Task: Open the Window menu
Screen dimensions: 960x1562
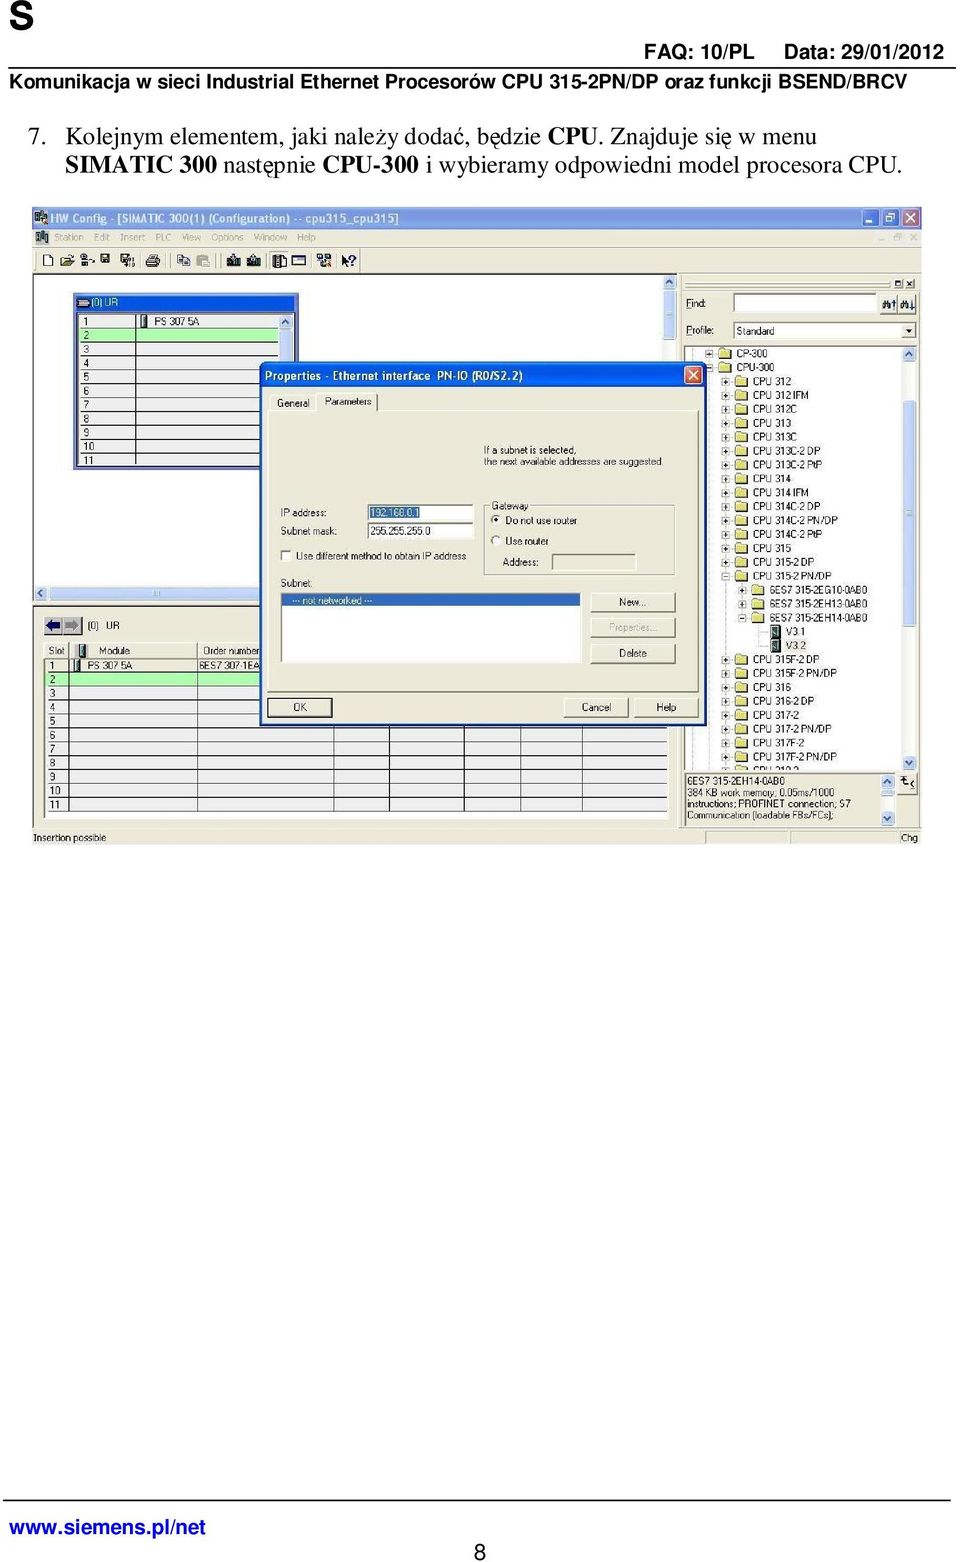Action: click(x=270, y=238)
